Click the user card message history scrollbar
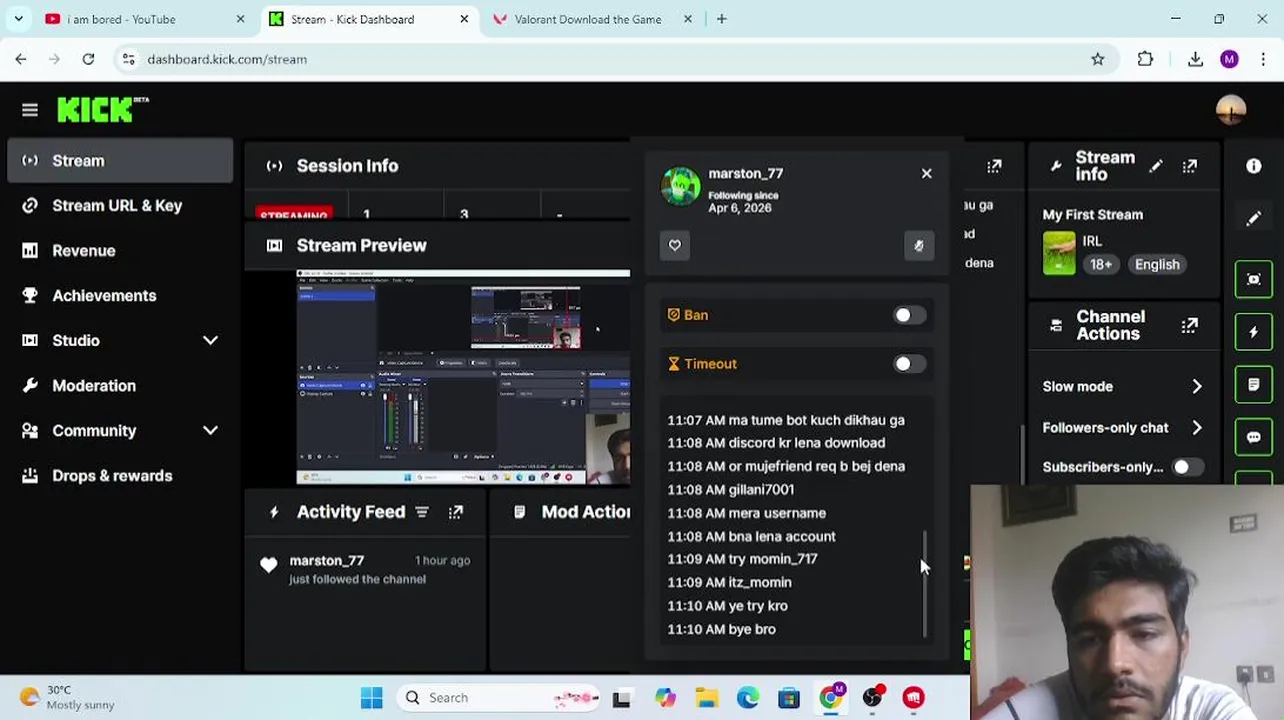The height and width of the screenshot is (720, 1284). (x=925, y=584)
